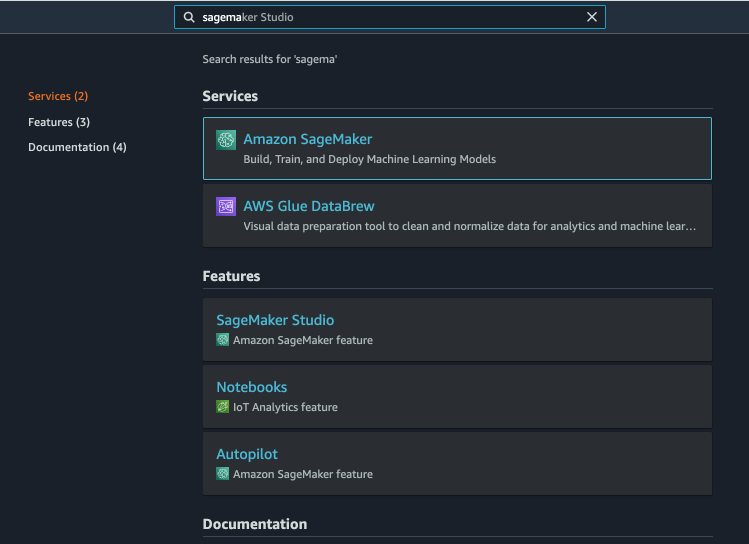This screenshot has width=749, height=544.
Task: Open the AWS Glue DataBrew service
Action: tap(309, 206)
